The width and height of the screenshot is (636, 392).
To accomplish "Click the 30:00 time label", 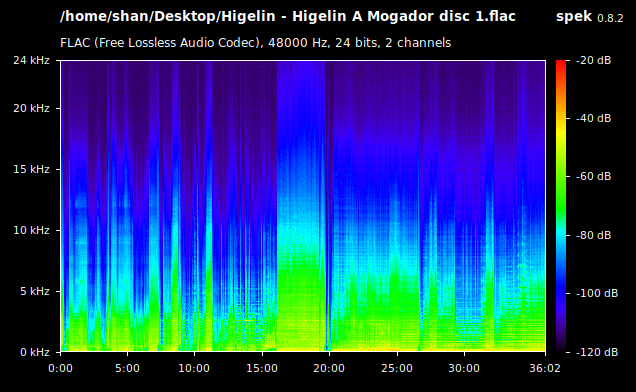I will pyautogui.click(x=464, y=368).
